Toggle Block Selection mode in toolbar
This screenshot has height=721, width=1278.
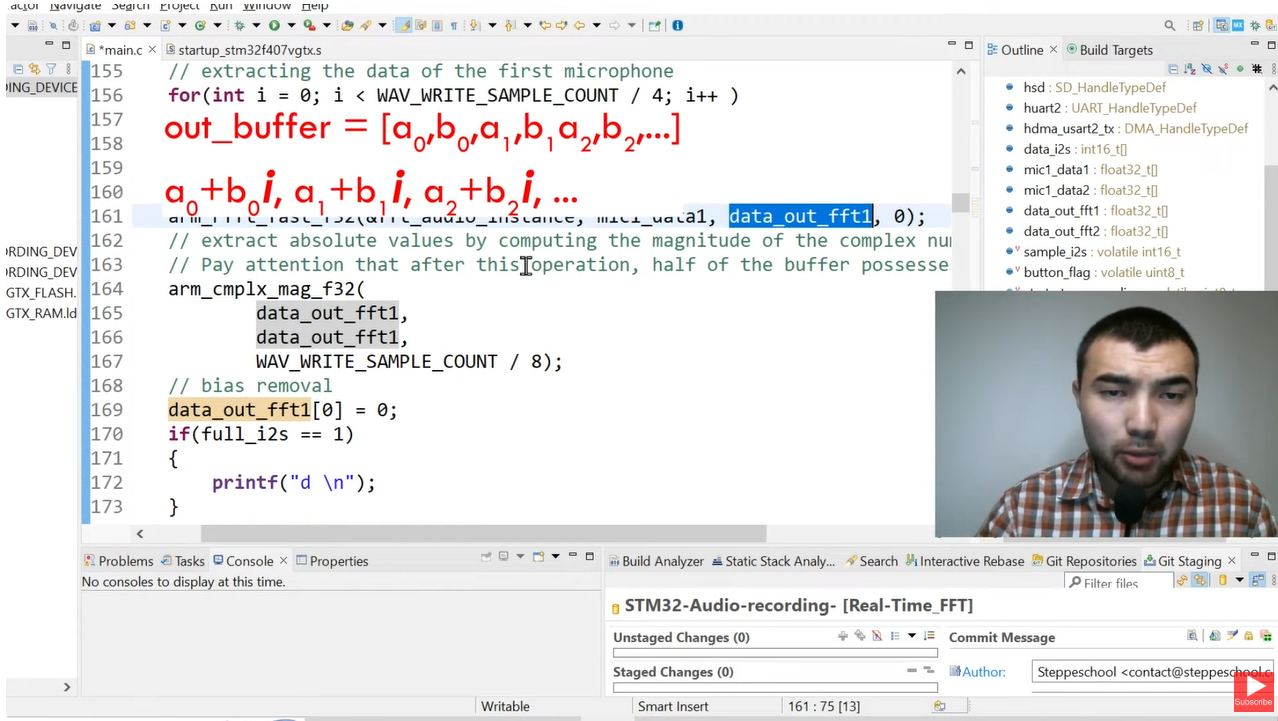tap(436, 25)
